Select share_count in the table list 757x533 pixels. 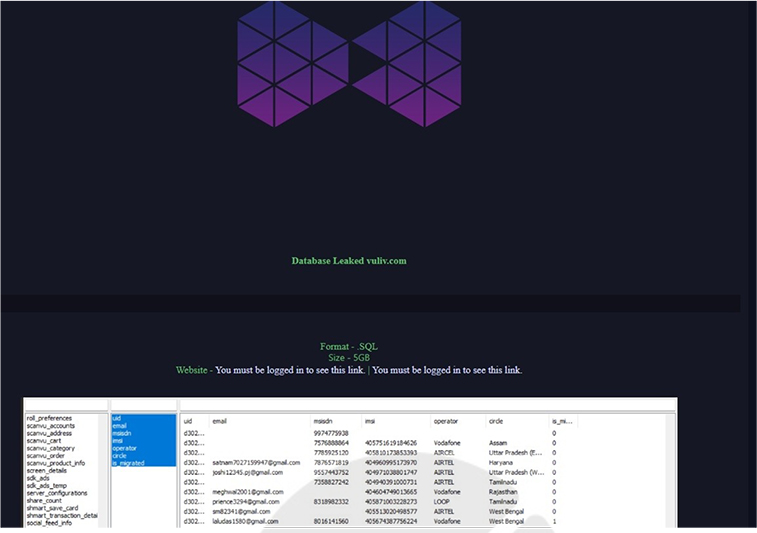click(44, 501)
